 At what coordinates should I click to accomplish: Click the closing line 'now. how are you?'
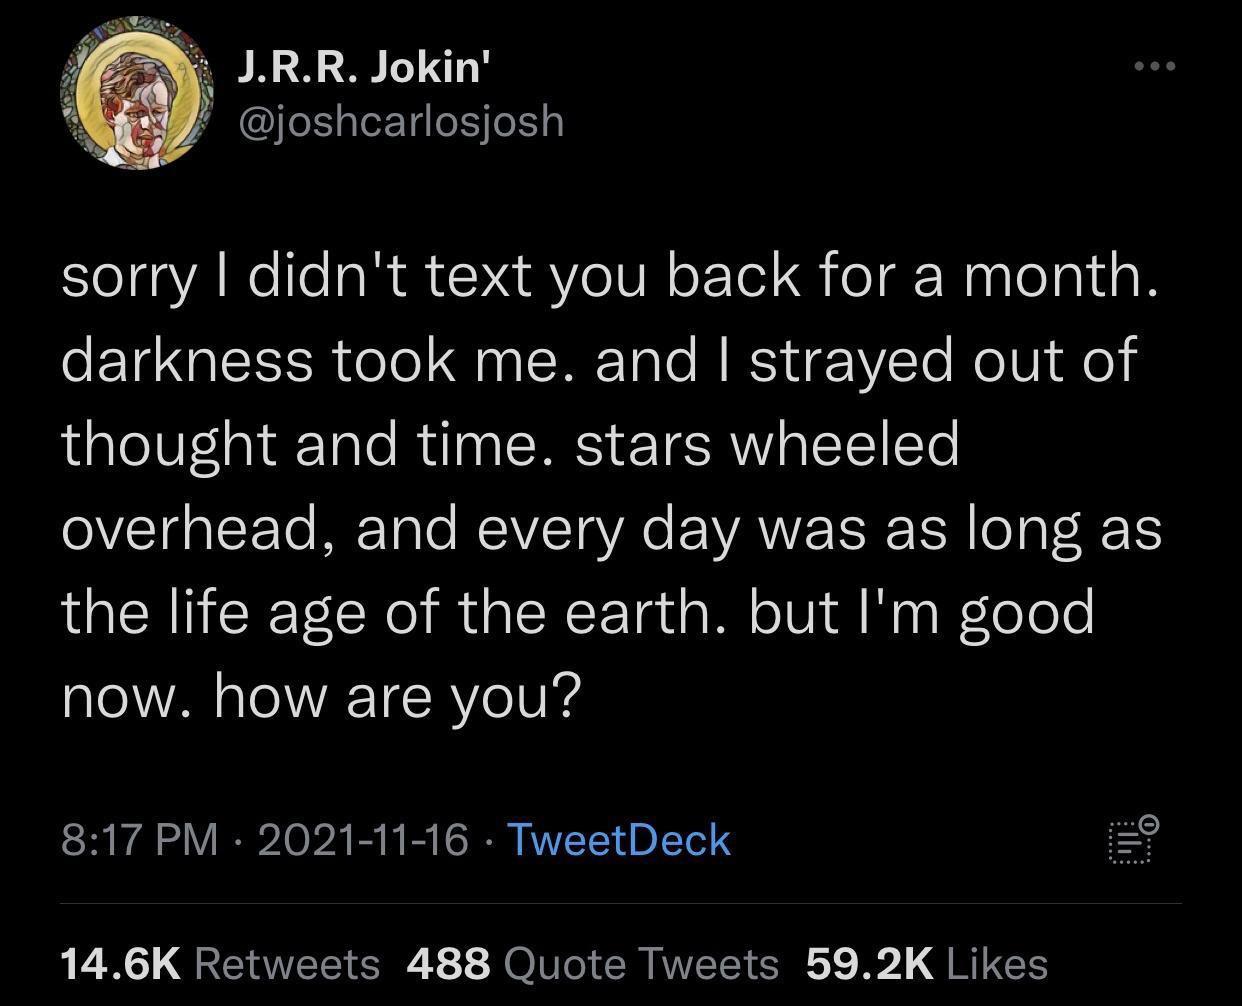click(321, 696)
